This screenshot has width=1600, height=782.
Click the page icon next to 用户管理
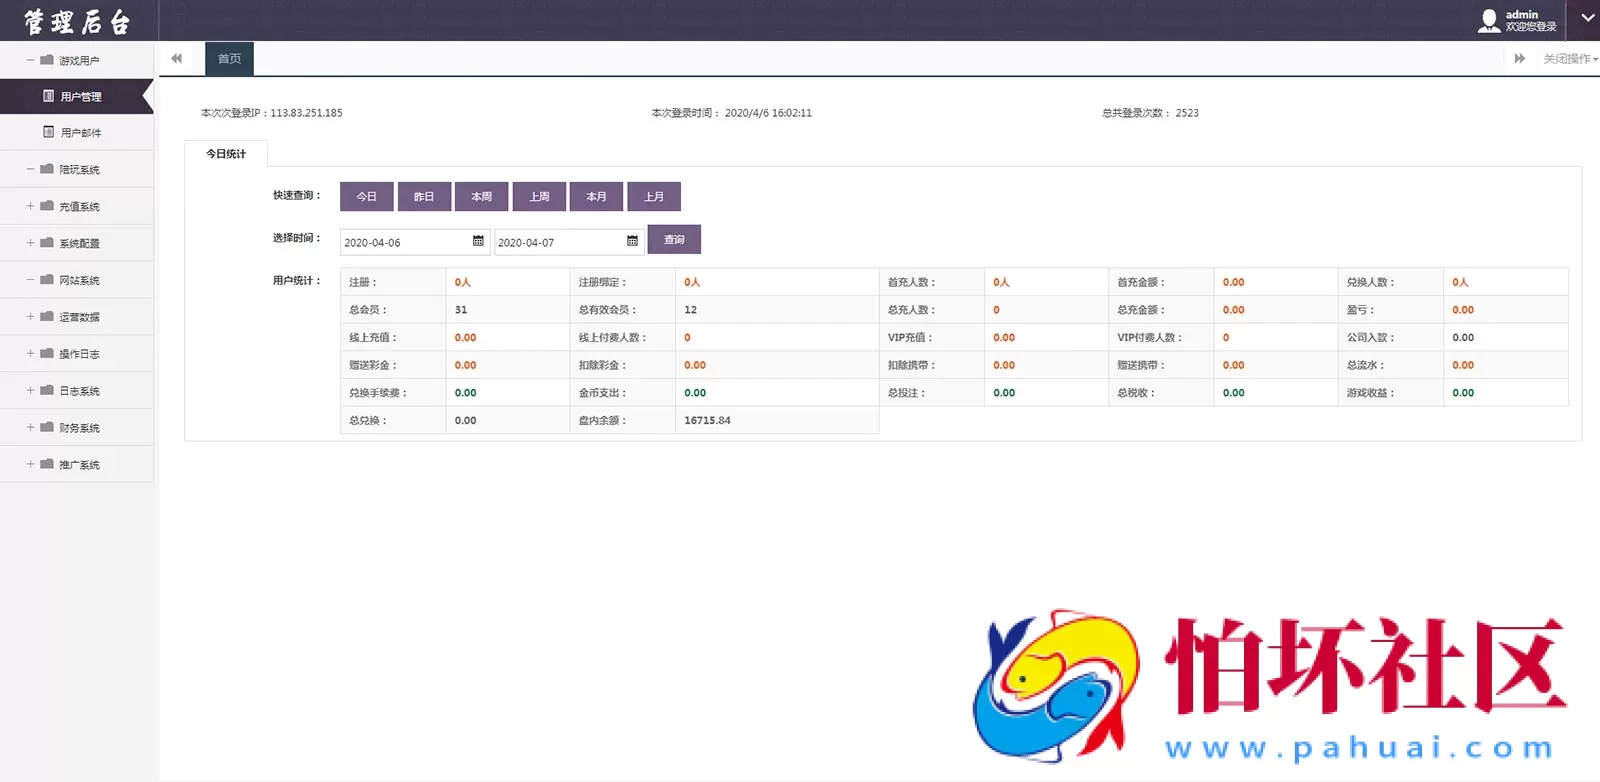tap(48, 96)
